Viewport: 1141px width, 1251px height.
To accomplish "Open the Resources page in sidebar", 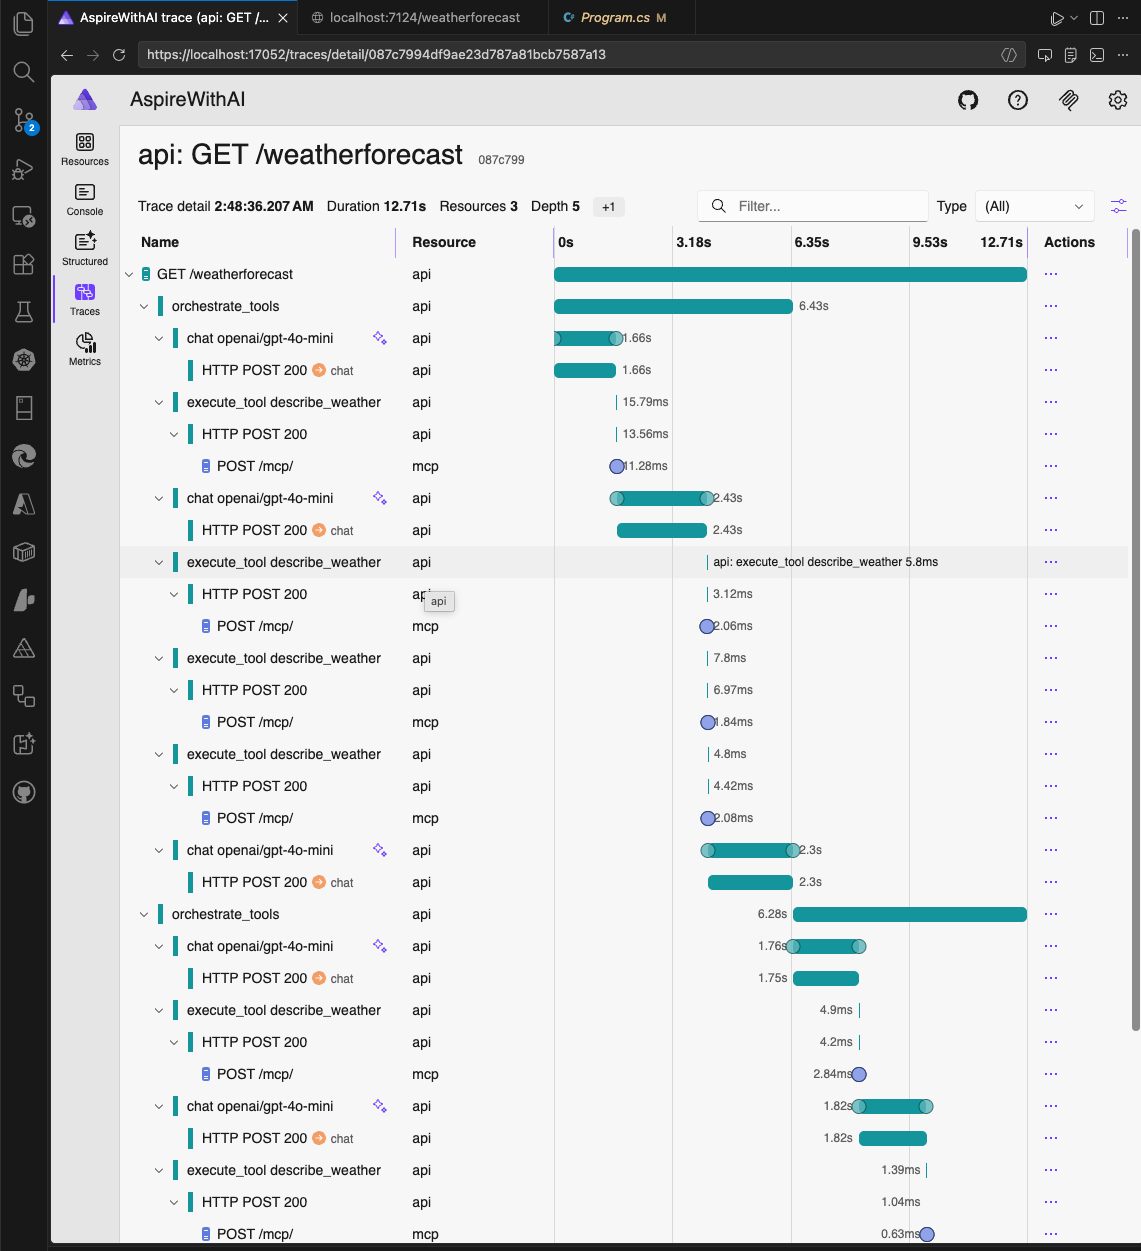I will click(x=85, y=149).
